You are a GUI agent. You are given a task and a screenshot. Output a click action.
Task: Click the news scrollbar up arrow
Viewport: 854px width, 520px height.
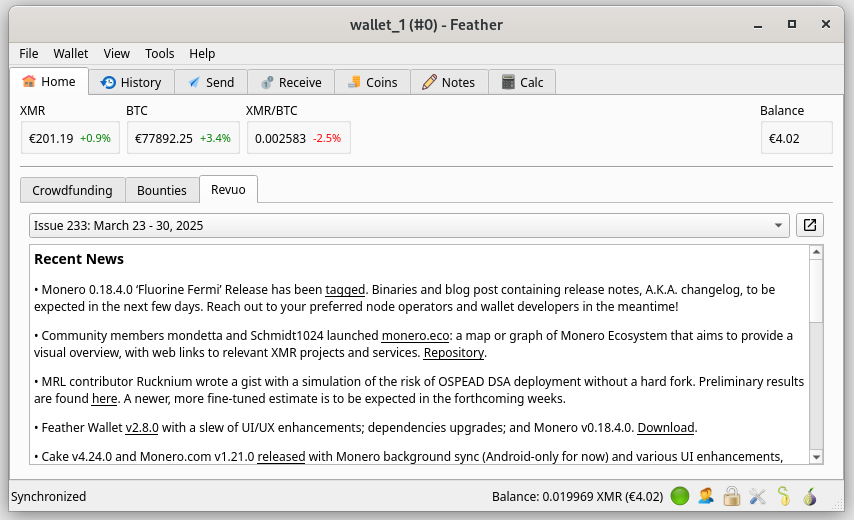coord(816,252)
